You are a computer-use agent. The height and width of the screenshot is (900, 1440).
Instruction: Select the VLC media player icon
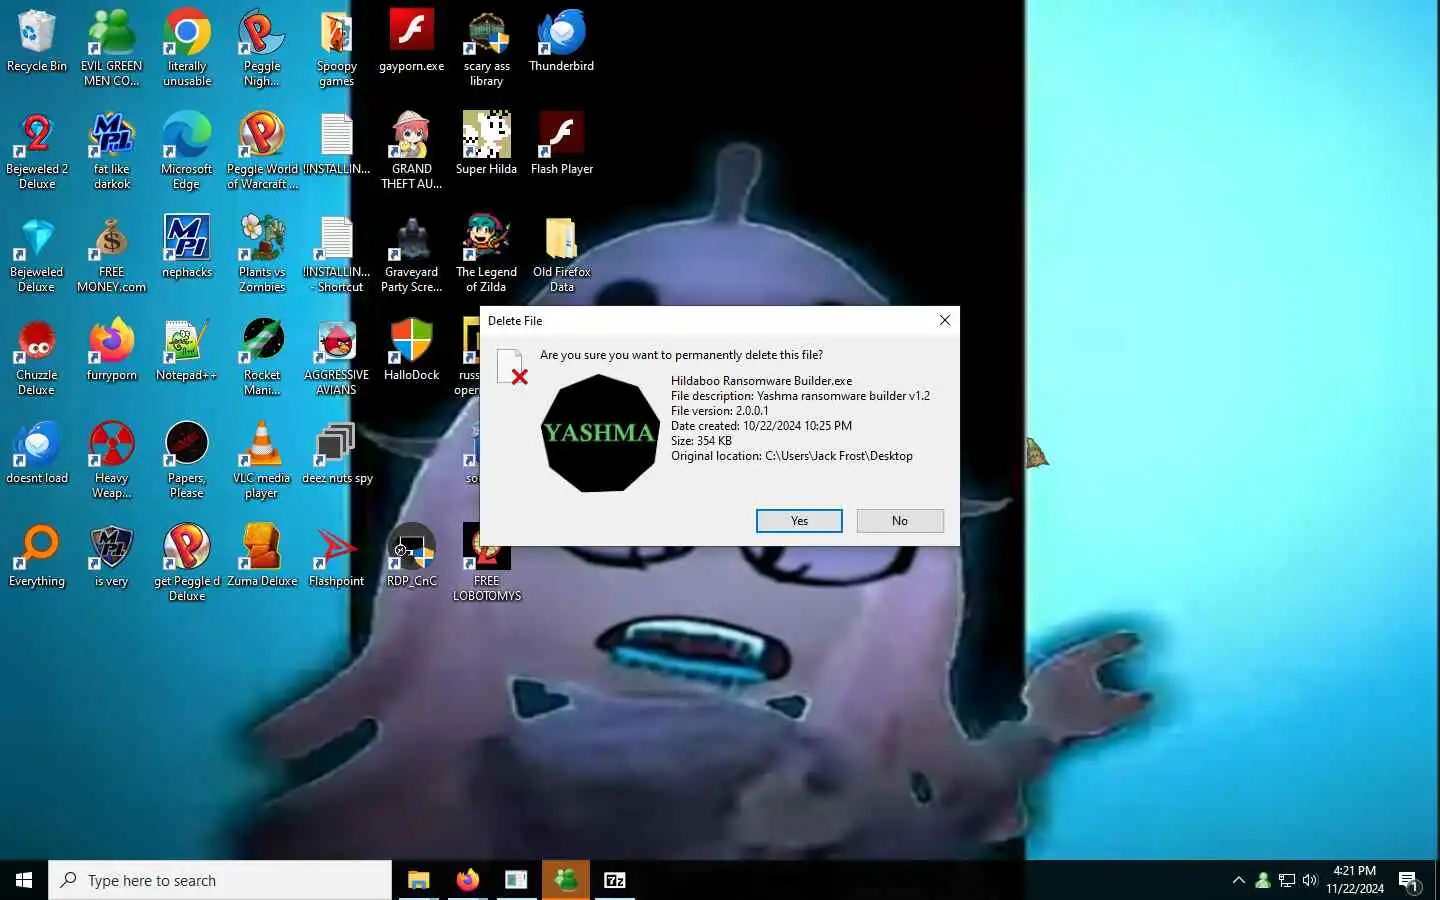262,460
